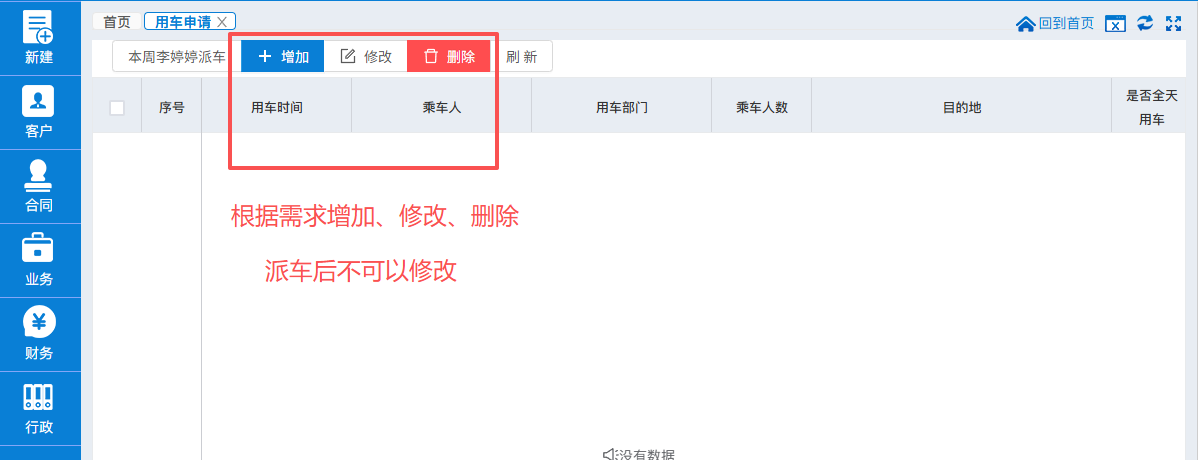Screen dimensions: 1198x460
Task: Select the 用车申请 tab
Action: [x=183, y=21]
